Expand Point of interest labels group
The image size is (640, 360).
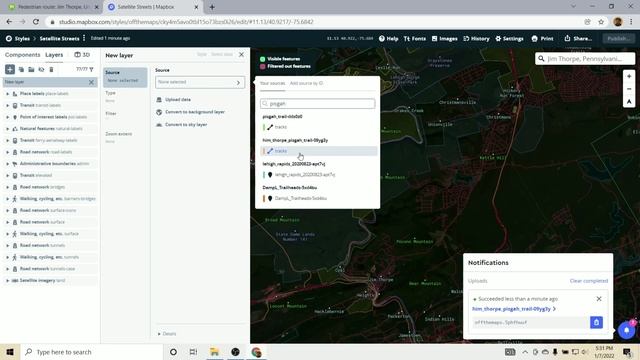[7, 117]
